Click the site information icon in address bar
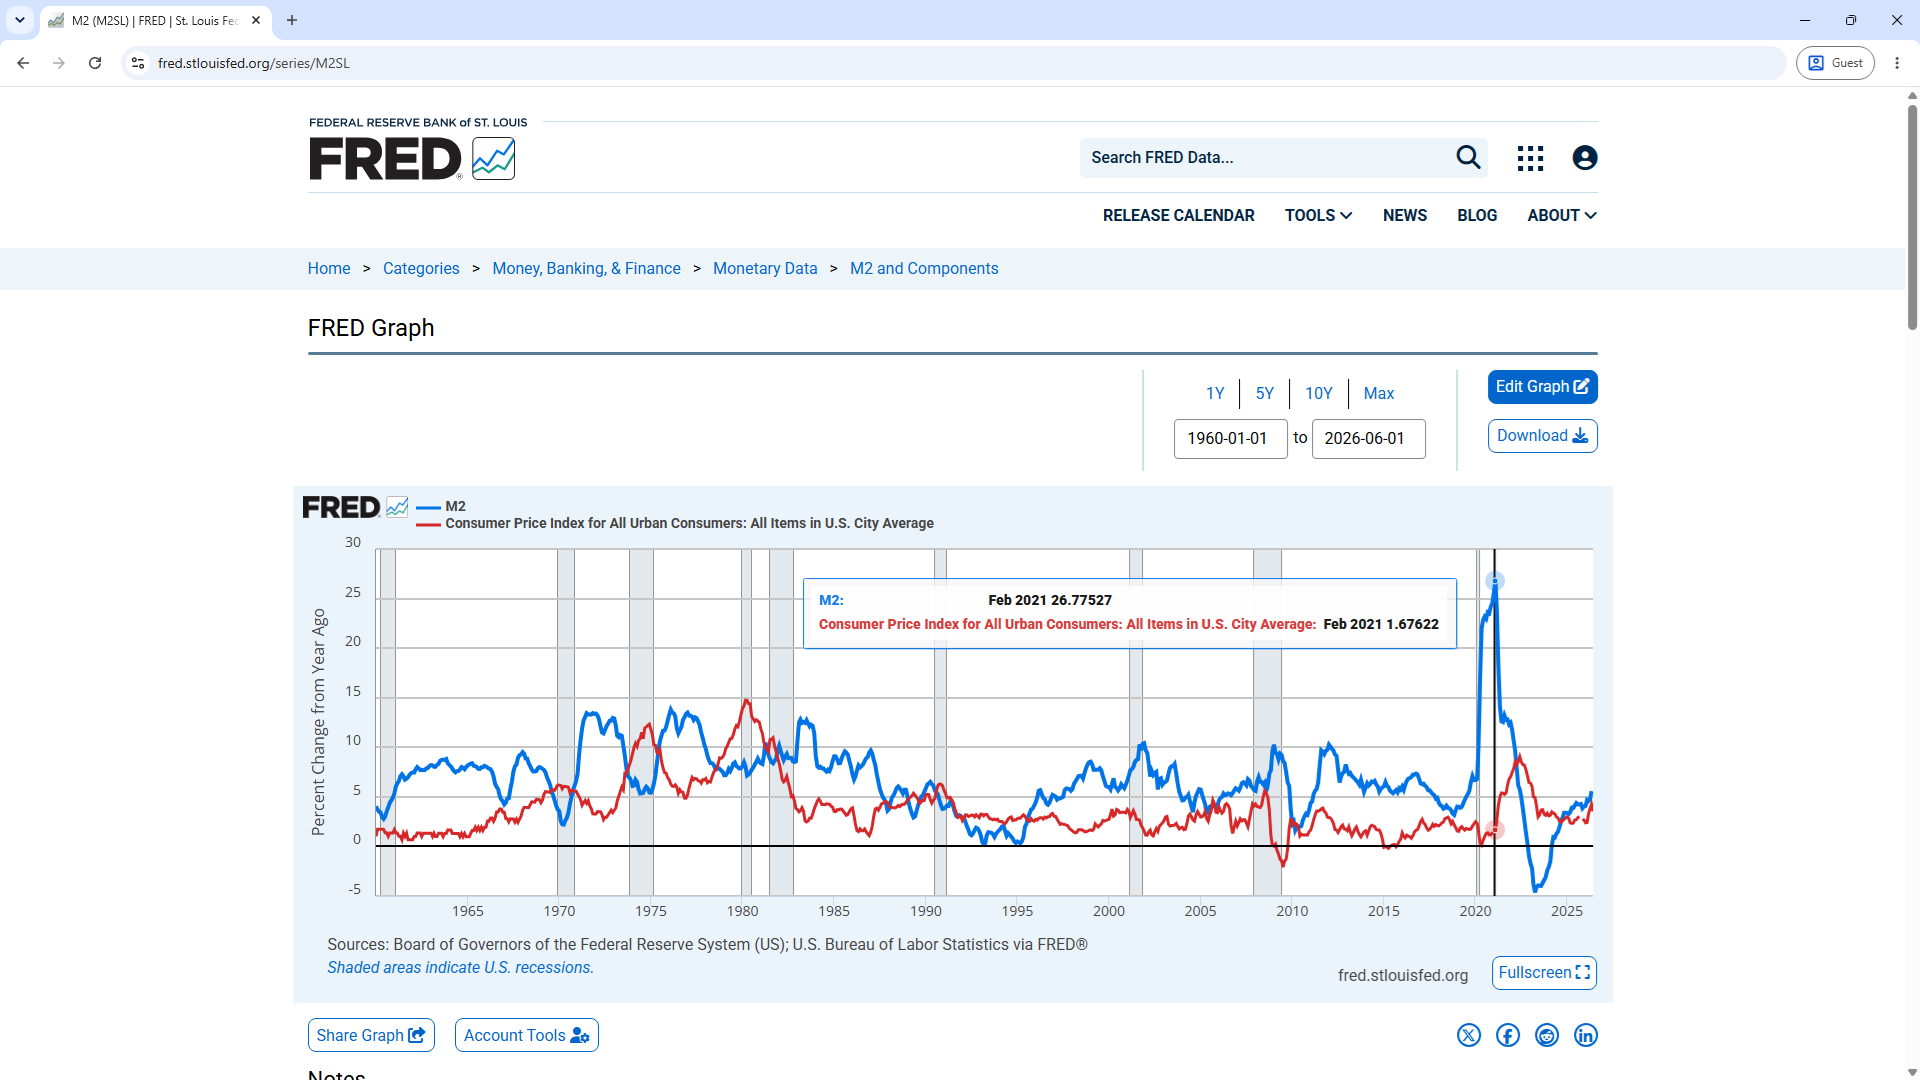1920x1080 pixels. coord(138,63)
